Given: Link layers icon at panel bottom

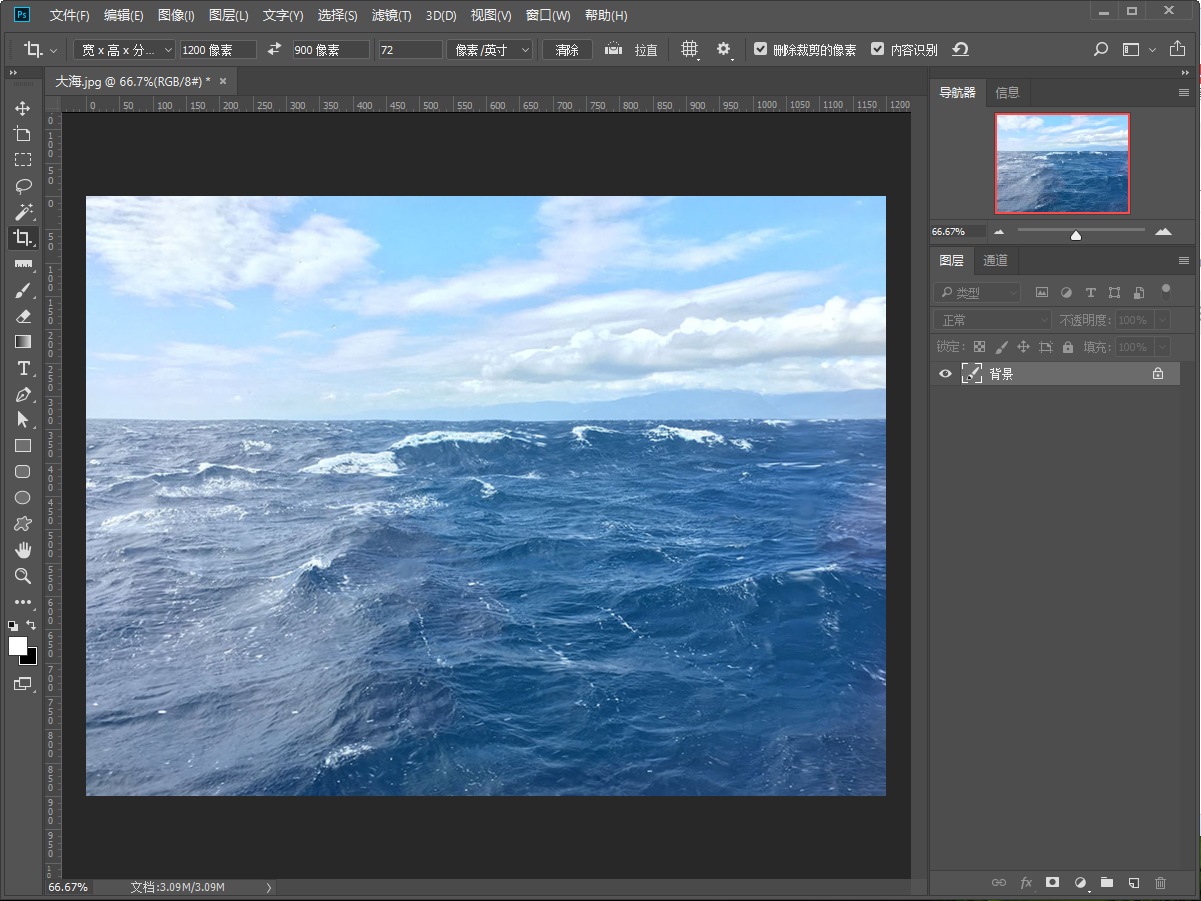Looking at the screenshot, I should pyautogui.click(x=998, y=883).
